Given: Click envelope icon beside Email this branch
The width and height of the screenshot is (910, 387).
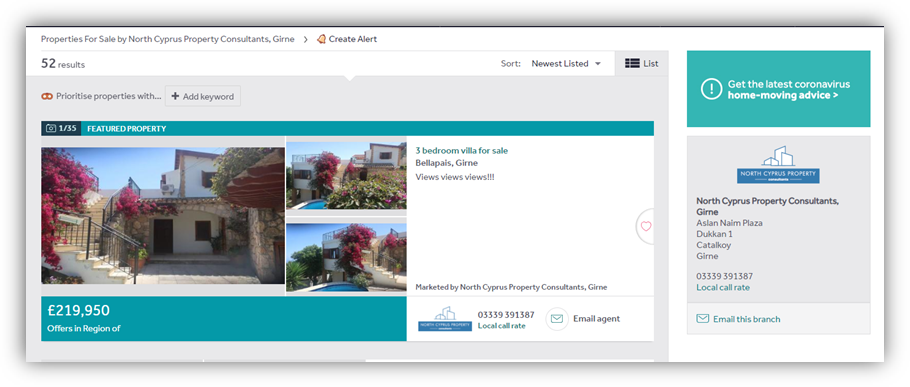Looking at the screenshot, I should click(x=702, y=319).
